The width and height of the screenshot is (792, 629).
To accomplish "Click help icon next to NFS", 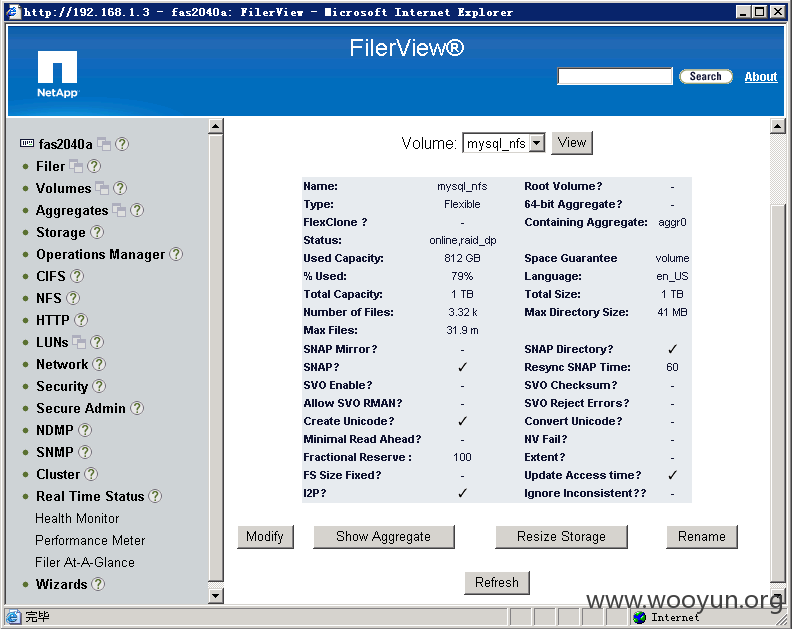I will tap(73, 298).
